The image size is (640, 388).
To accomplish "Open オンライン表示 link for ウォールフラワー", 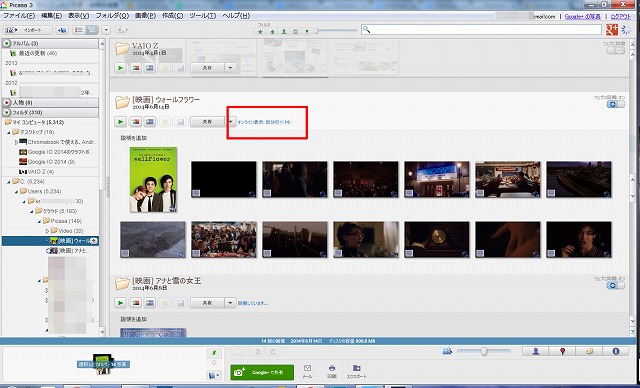I will pyautogui.click(x=264, y=122).
